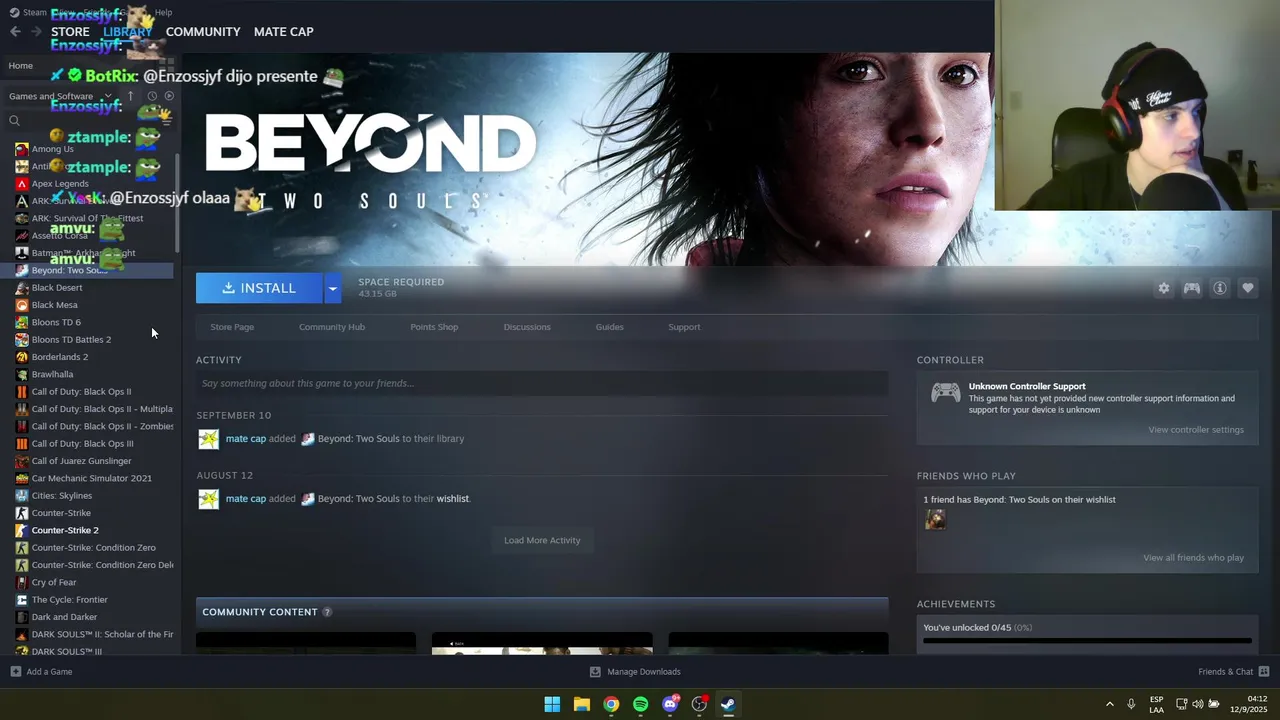This screenshot has width=1280, height=720.
Task: Click the library search magnifier
Action: 14,121
